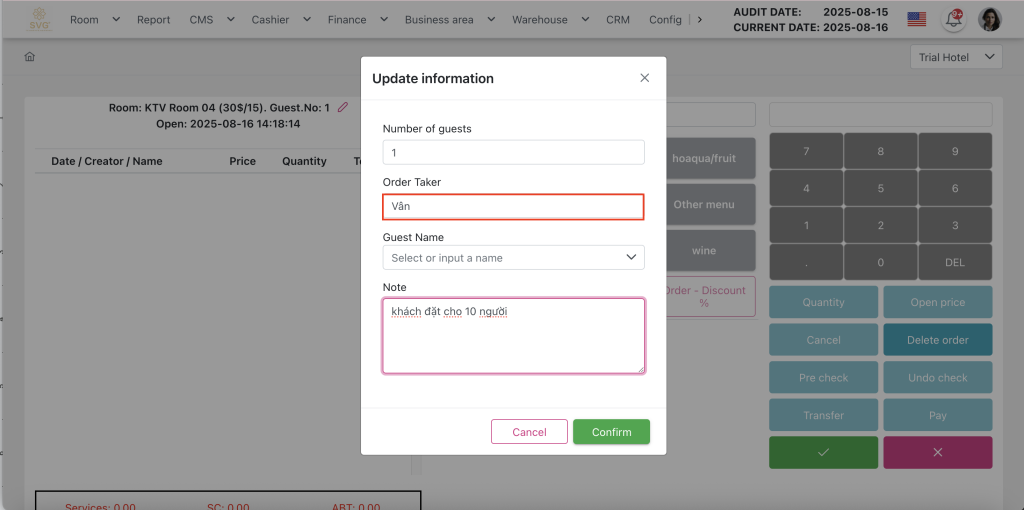Click the pencil edit icon beside Guest.No
Image resolution: width=1024 pixels, height=510 pixels.
[x=343, y=107]
